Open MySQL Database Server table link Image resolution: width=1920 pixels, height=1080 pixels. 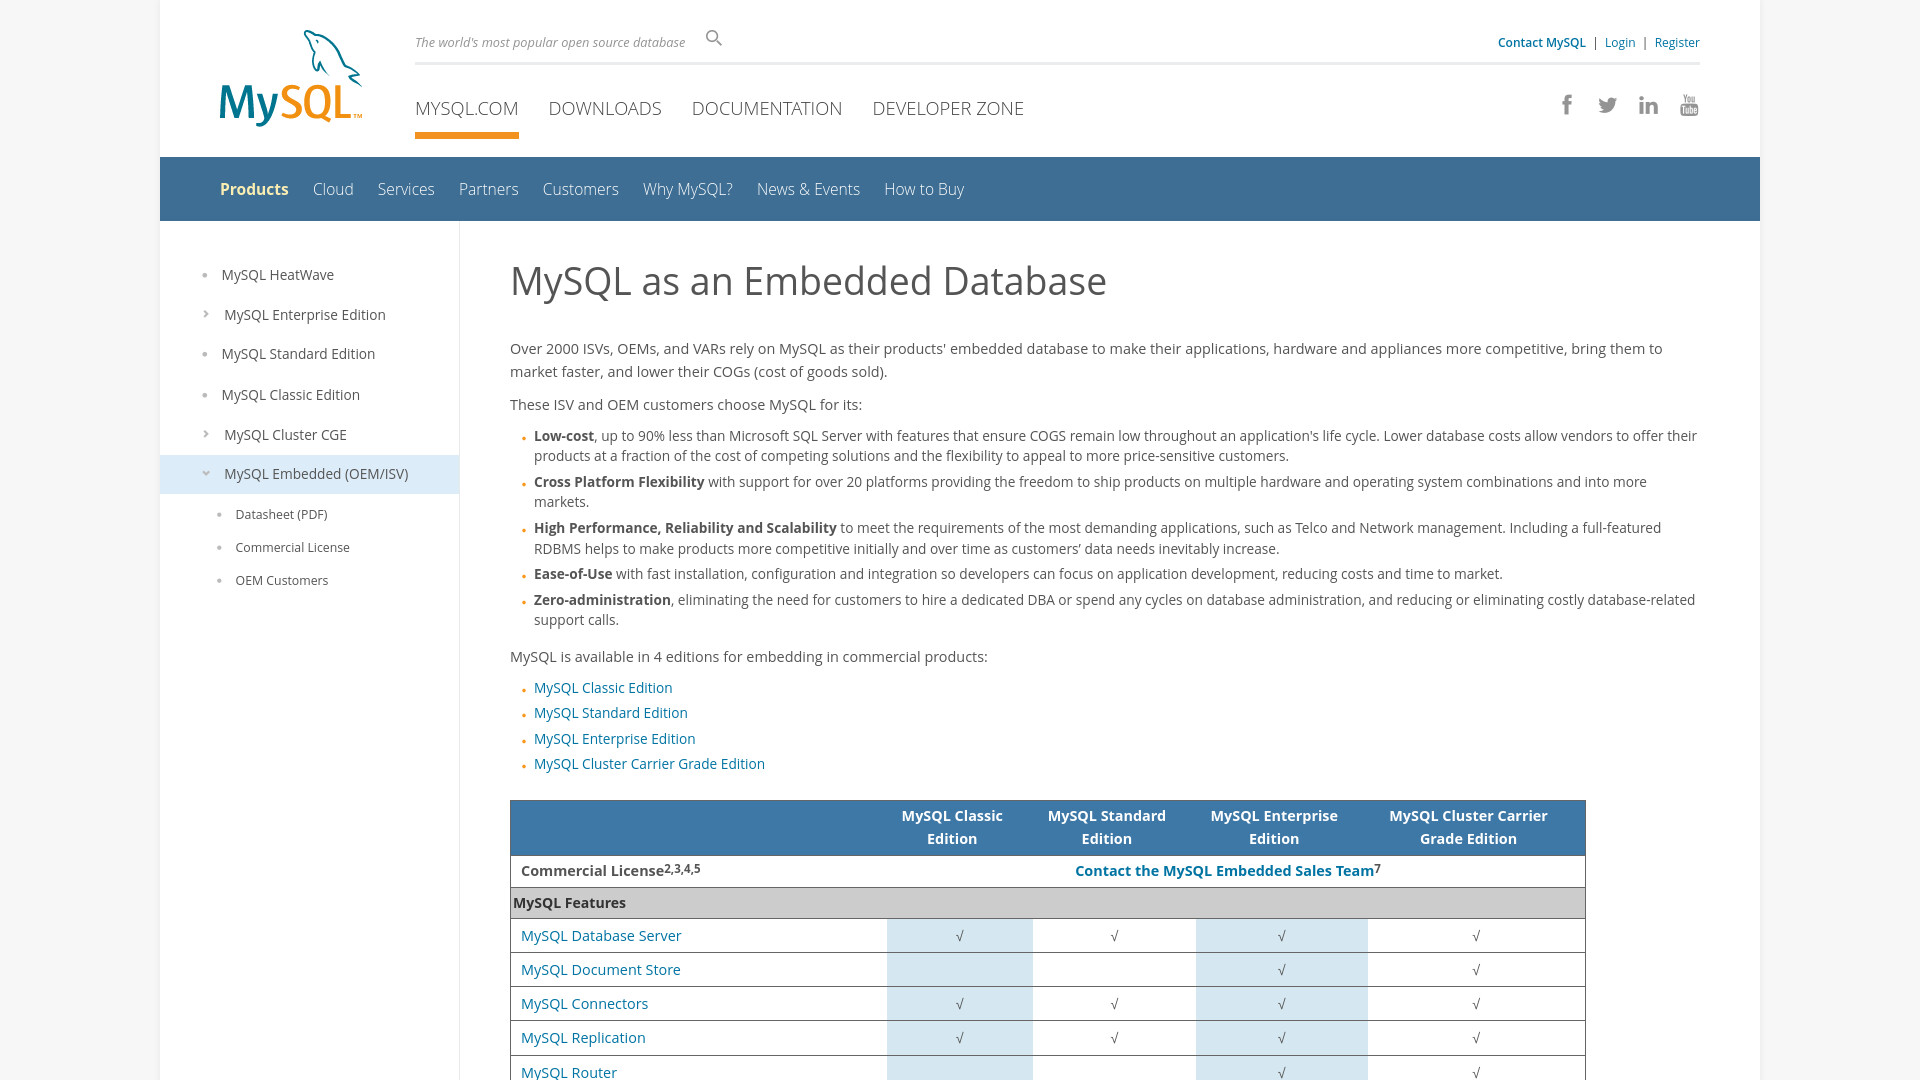(x=601, y=936)
